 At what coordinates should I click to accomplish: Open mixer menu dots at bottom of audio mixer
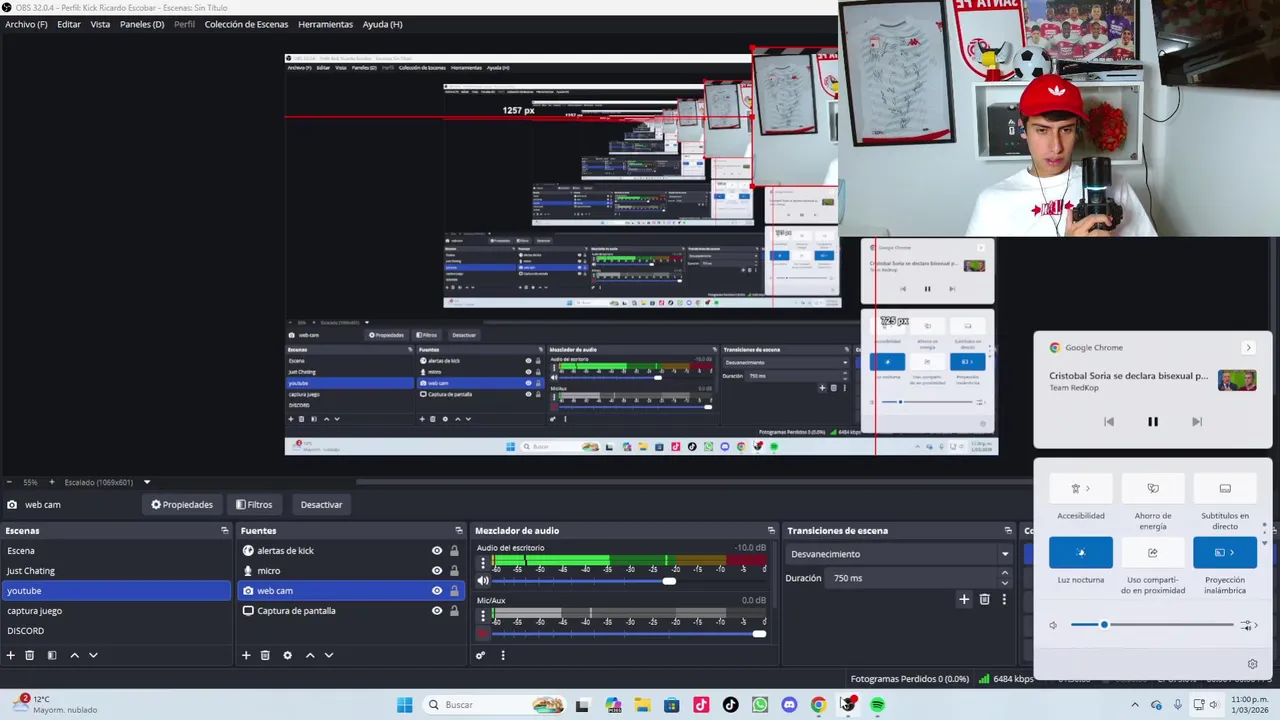point(503,655)
